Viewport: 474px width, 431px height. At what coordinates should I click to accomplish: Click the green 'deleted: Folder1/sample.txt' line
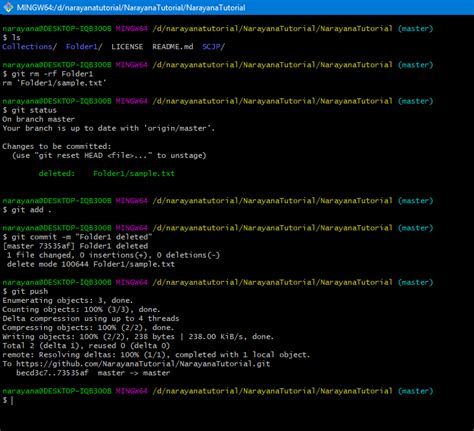pyautogui.click(x=107, y=173)
